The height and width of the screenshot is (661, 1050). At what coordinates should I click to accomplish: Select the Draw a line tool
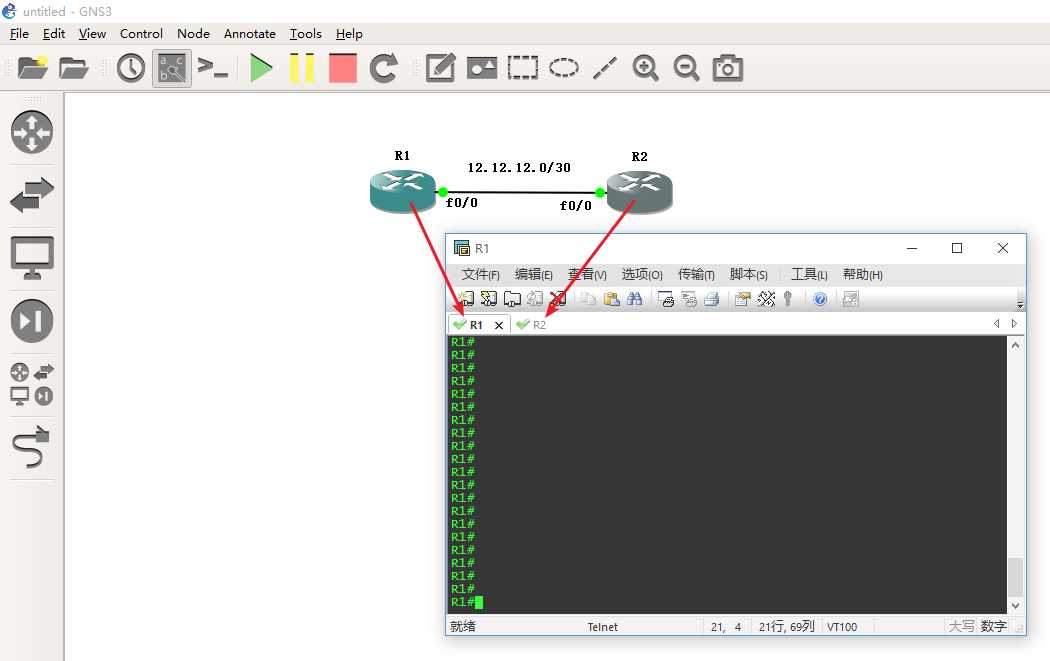click(x=605, y=68)
